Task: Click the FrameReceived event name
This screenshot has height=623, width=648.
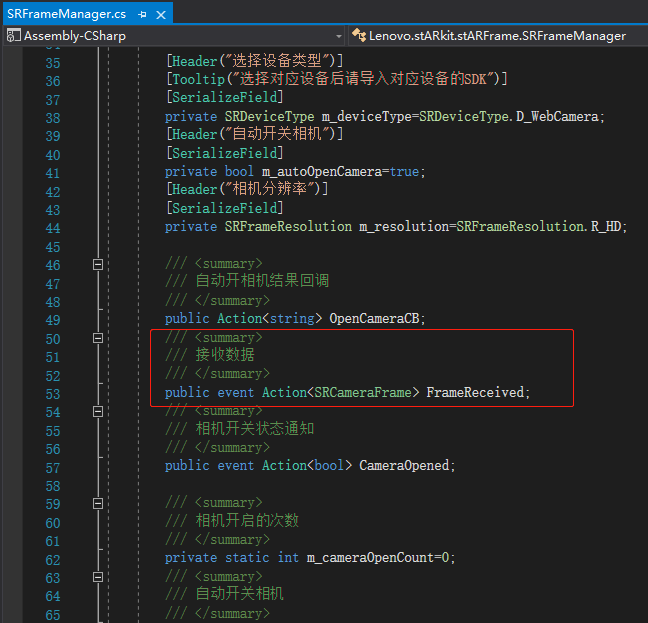Action: point(475,392)
